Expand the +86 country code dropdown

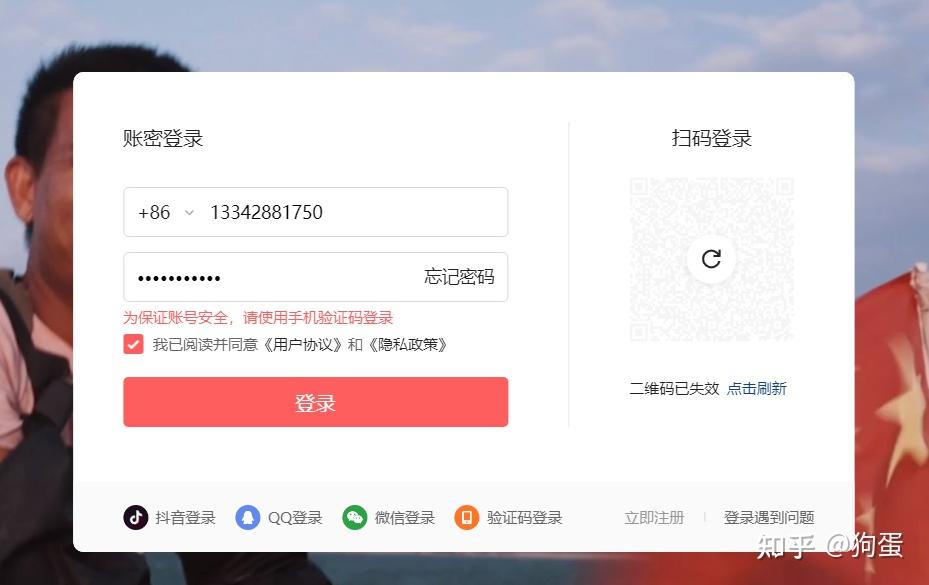166,212
